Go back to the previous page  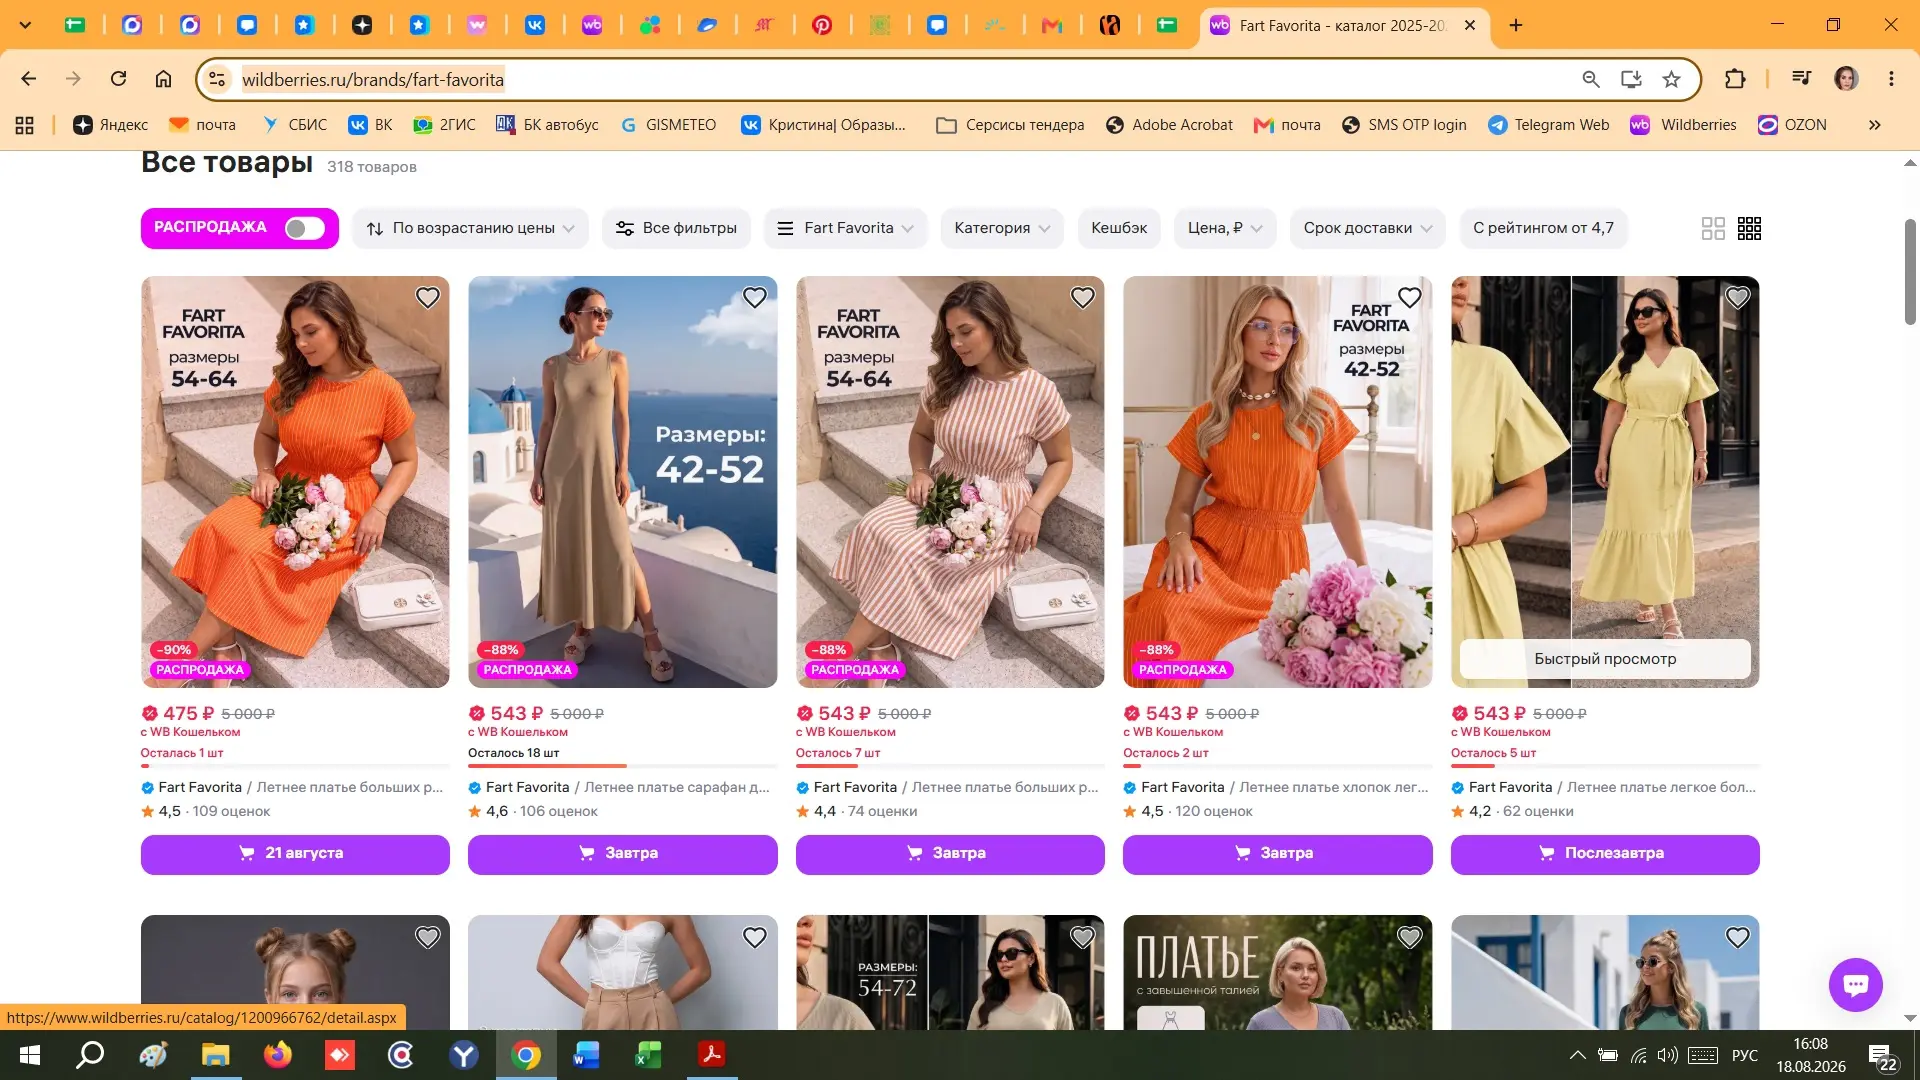pyautogui.click(x=29, y=79)
